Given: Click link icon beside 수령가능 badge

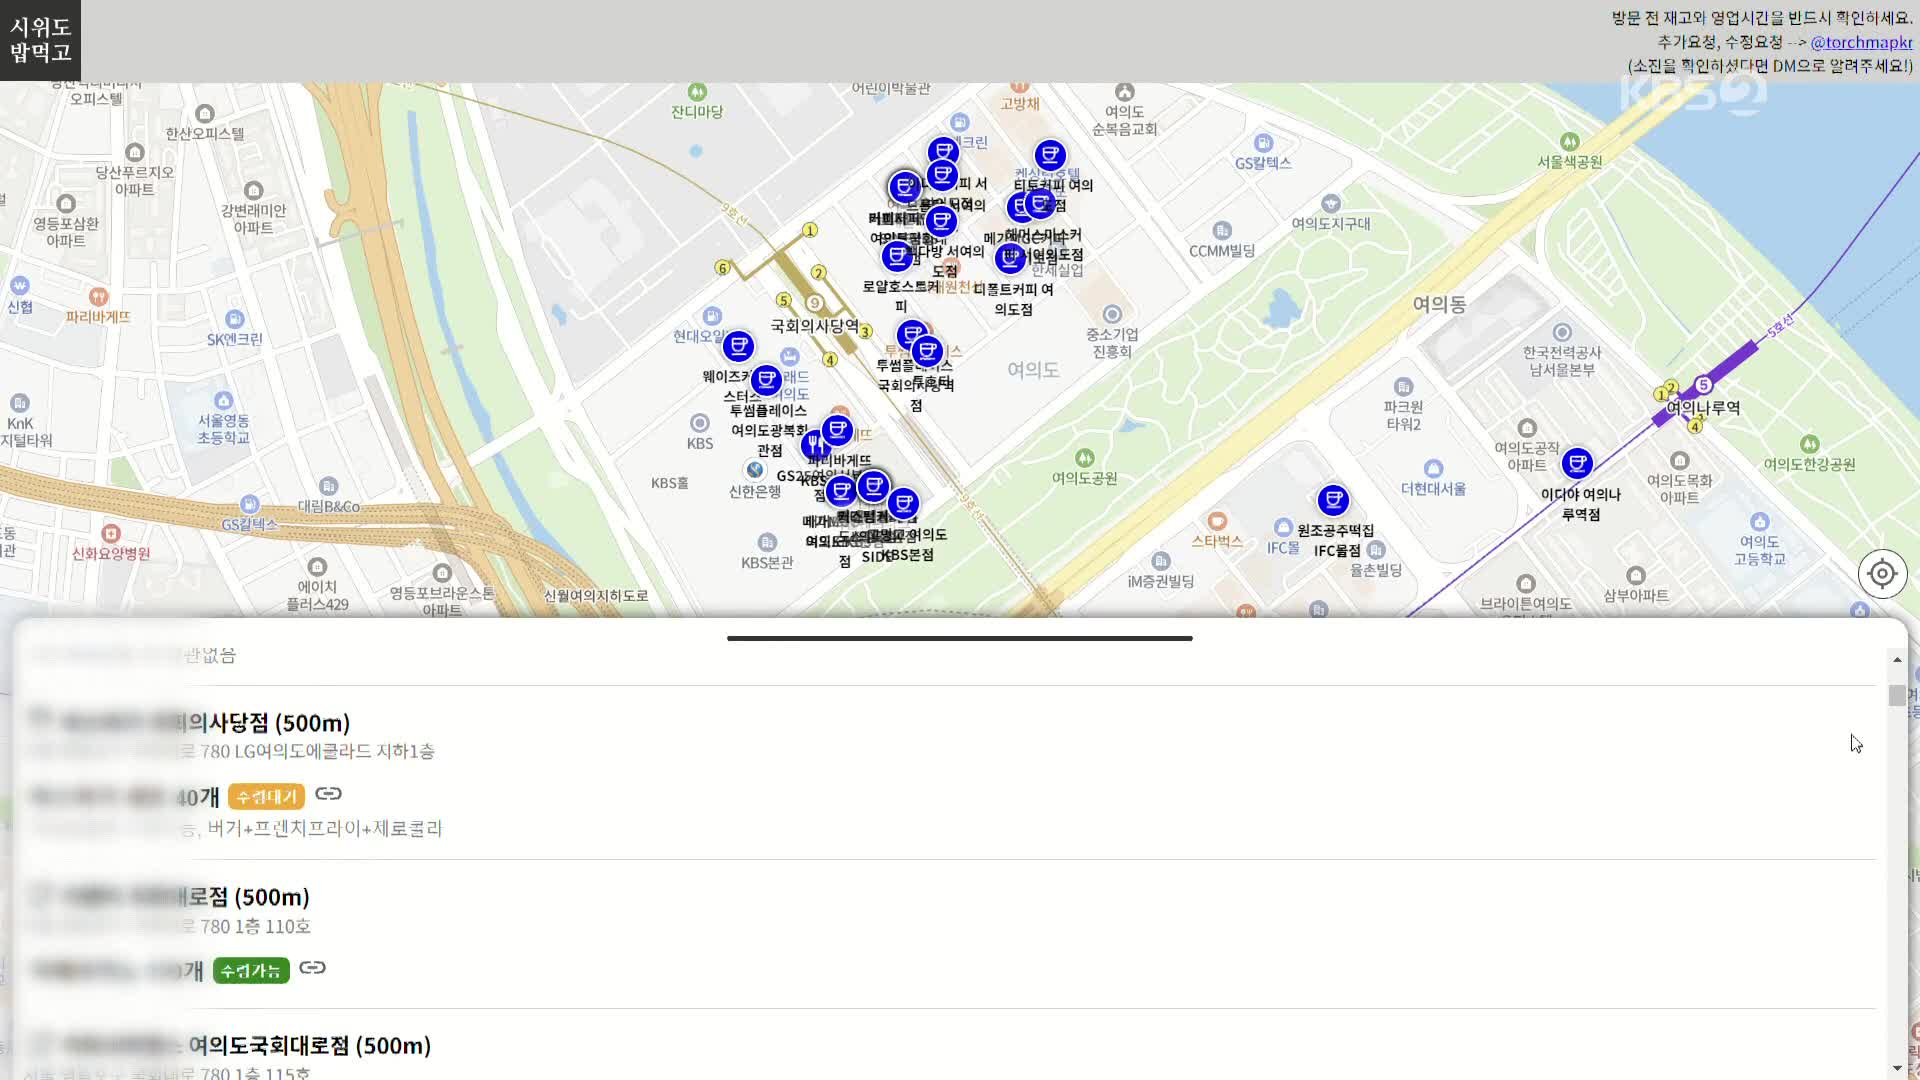Looking at the screenshot, I should [x=313, y=968].
